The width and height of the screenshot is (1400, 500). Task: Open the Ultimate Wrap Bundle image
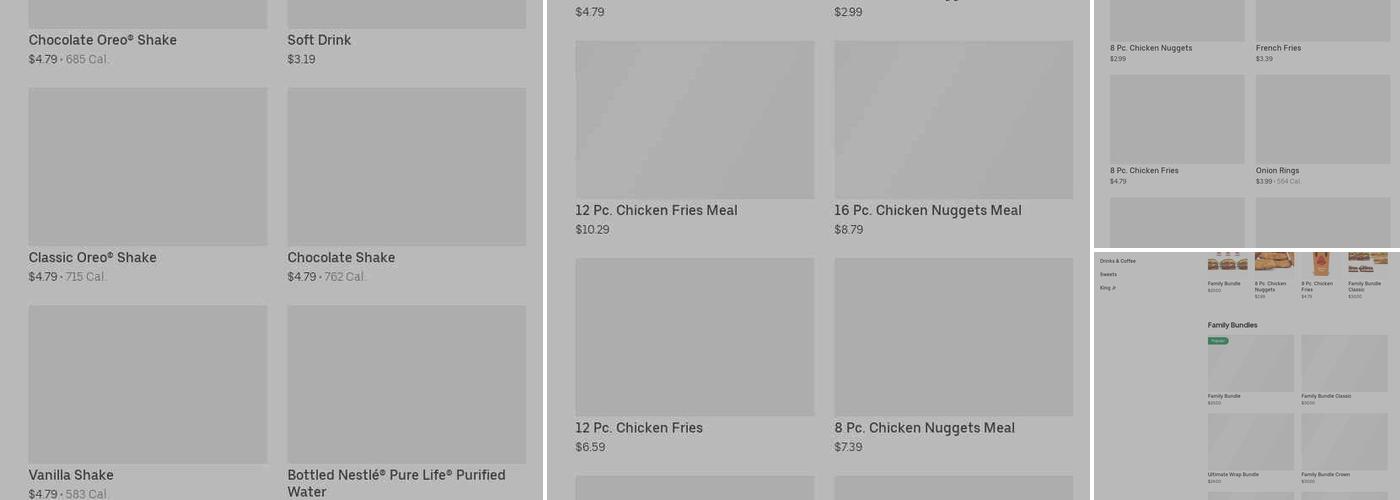(1250, 441)
